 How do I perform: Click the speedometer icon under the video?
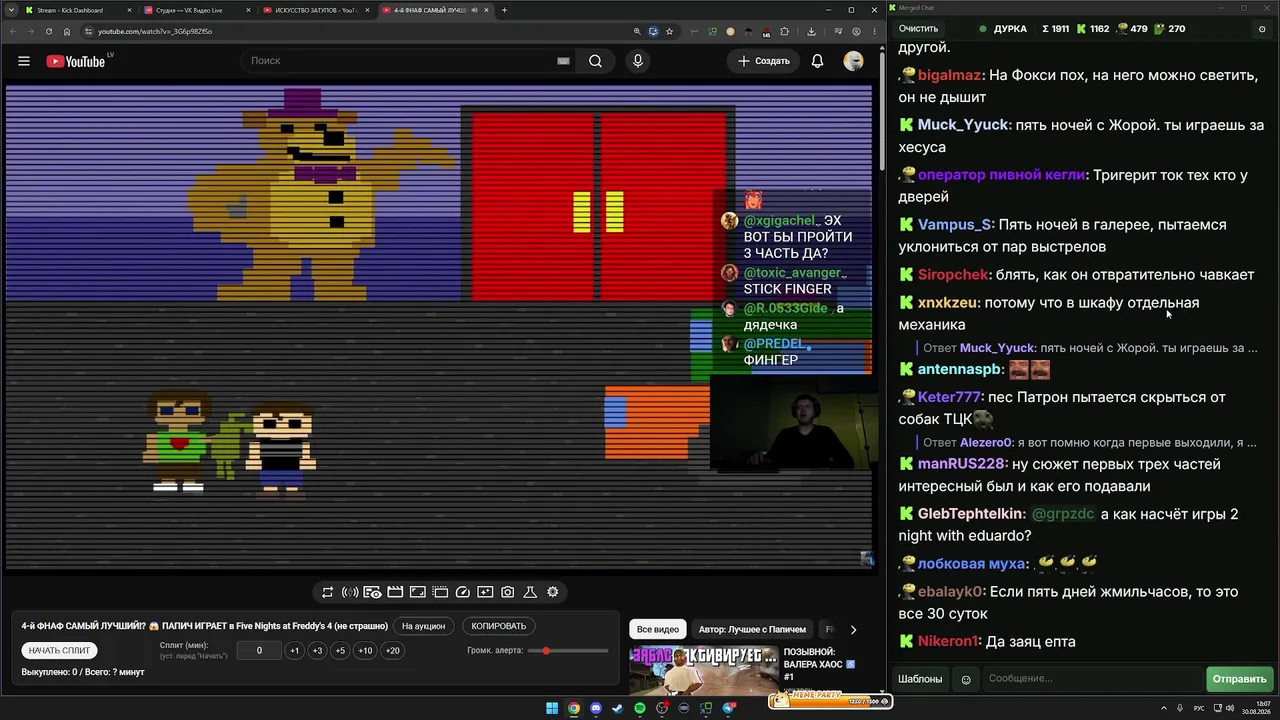click(x=463, y=592)
